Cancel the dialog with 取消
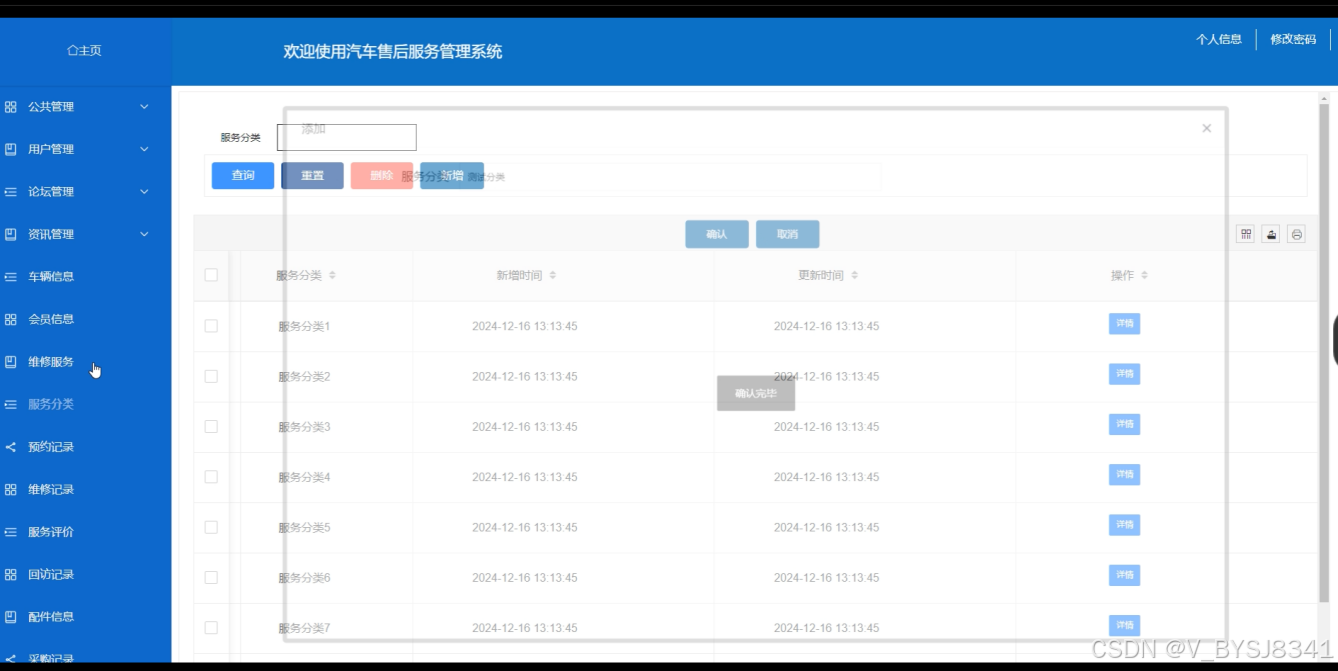 (x=788, y=234)
